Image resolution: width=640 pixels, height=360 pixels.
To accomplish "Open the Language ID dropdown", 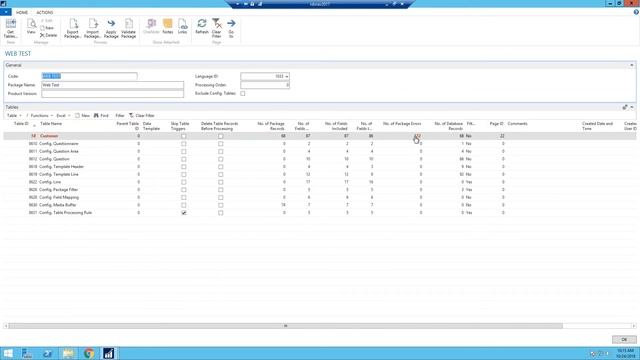I will click(287, 76).
